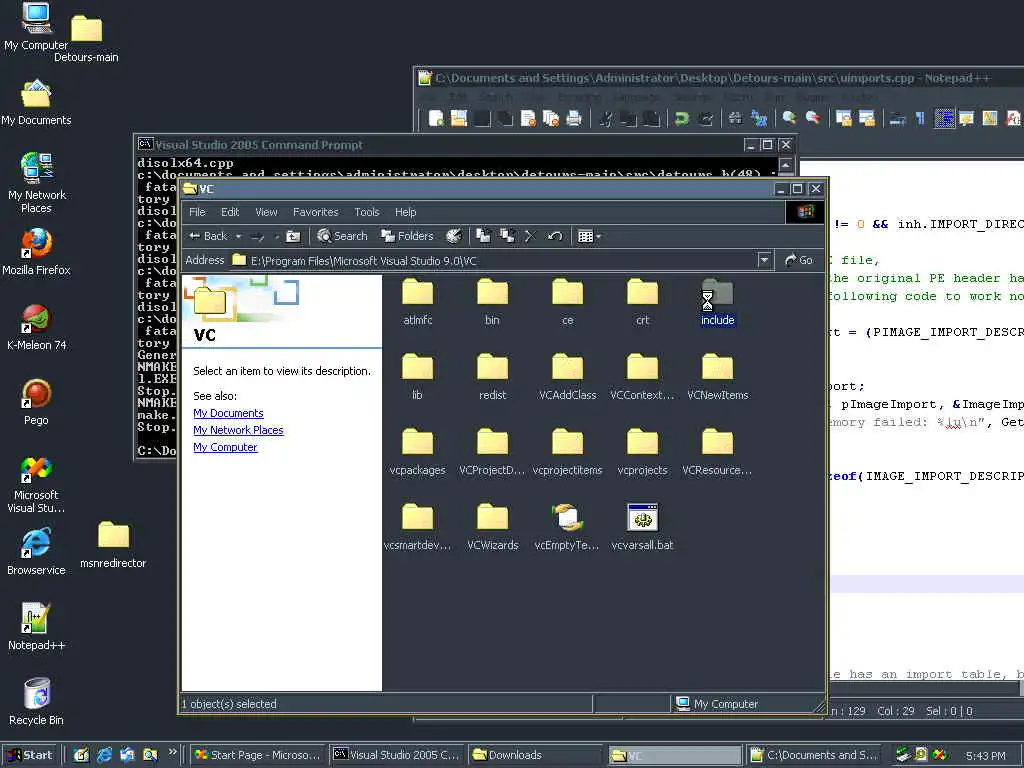Open the Help menu in VC window
This screenshot has width=1024, height=768.
(405, 212)
